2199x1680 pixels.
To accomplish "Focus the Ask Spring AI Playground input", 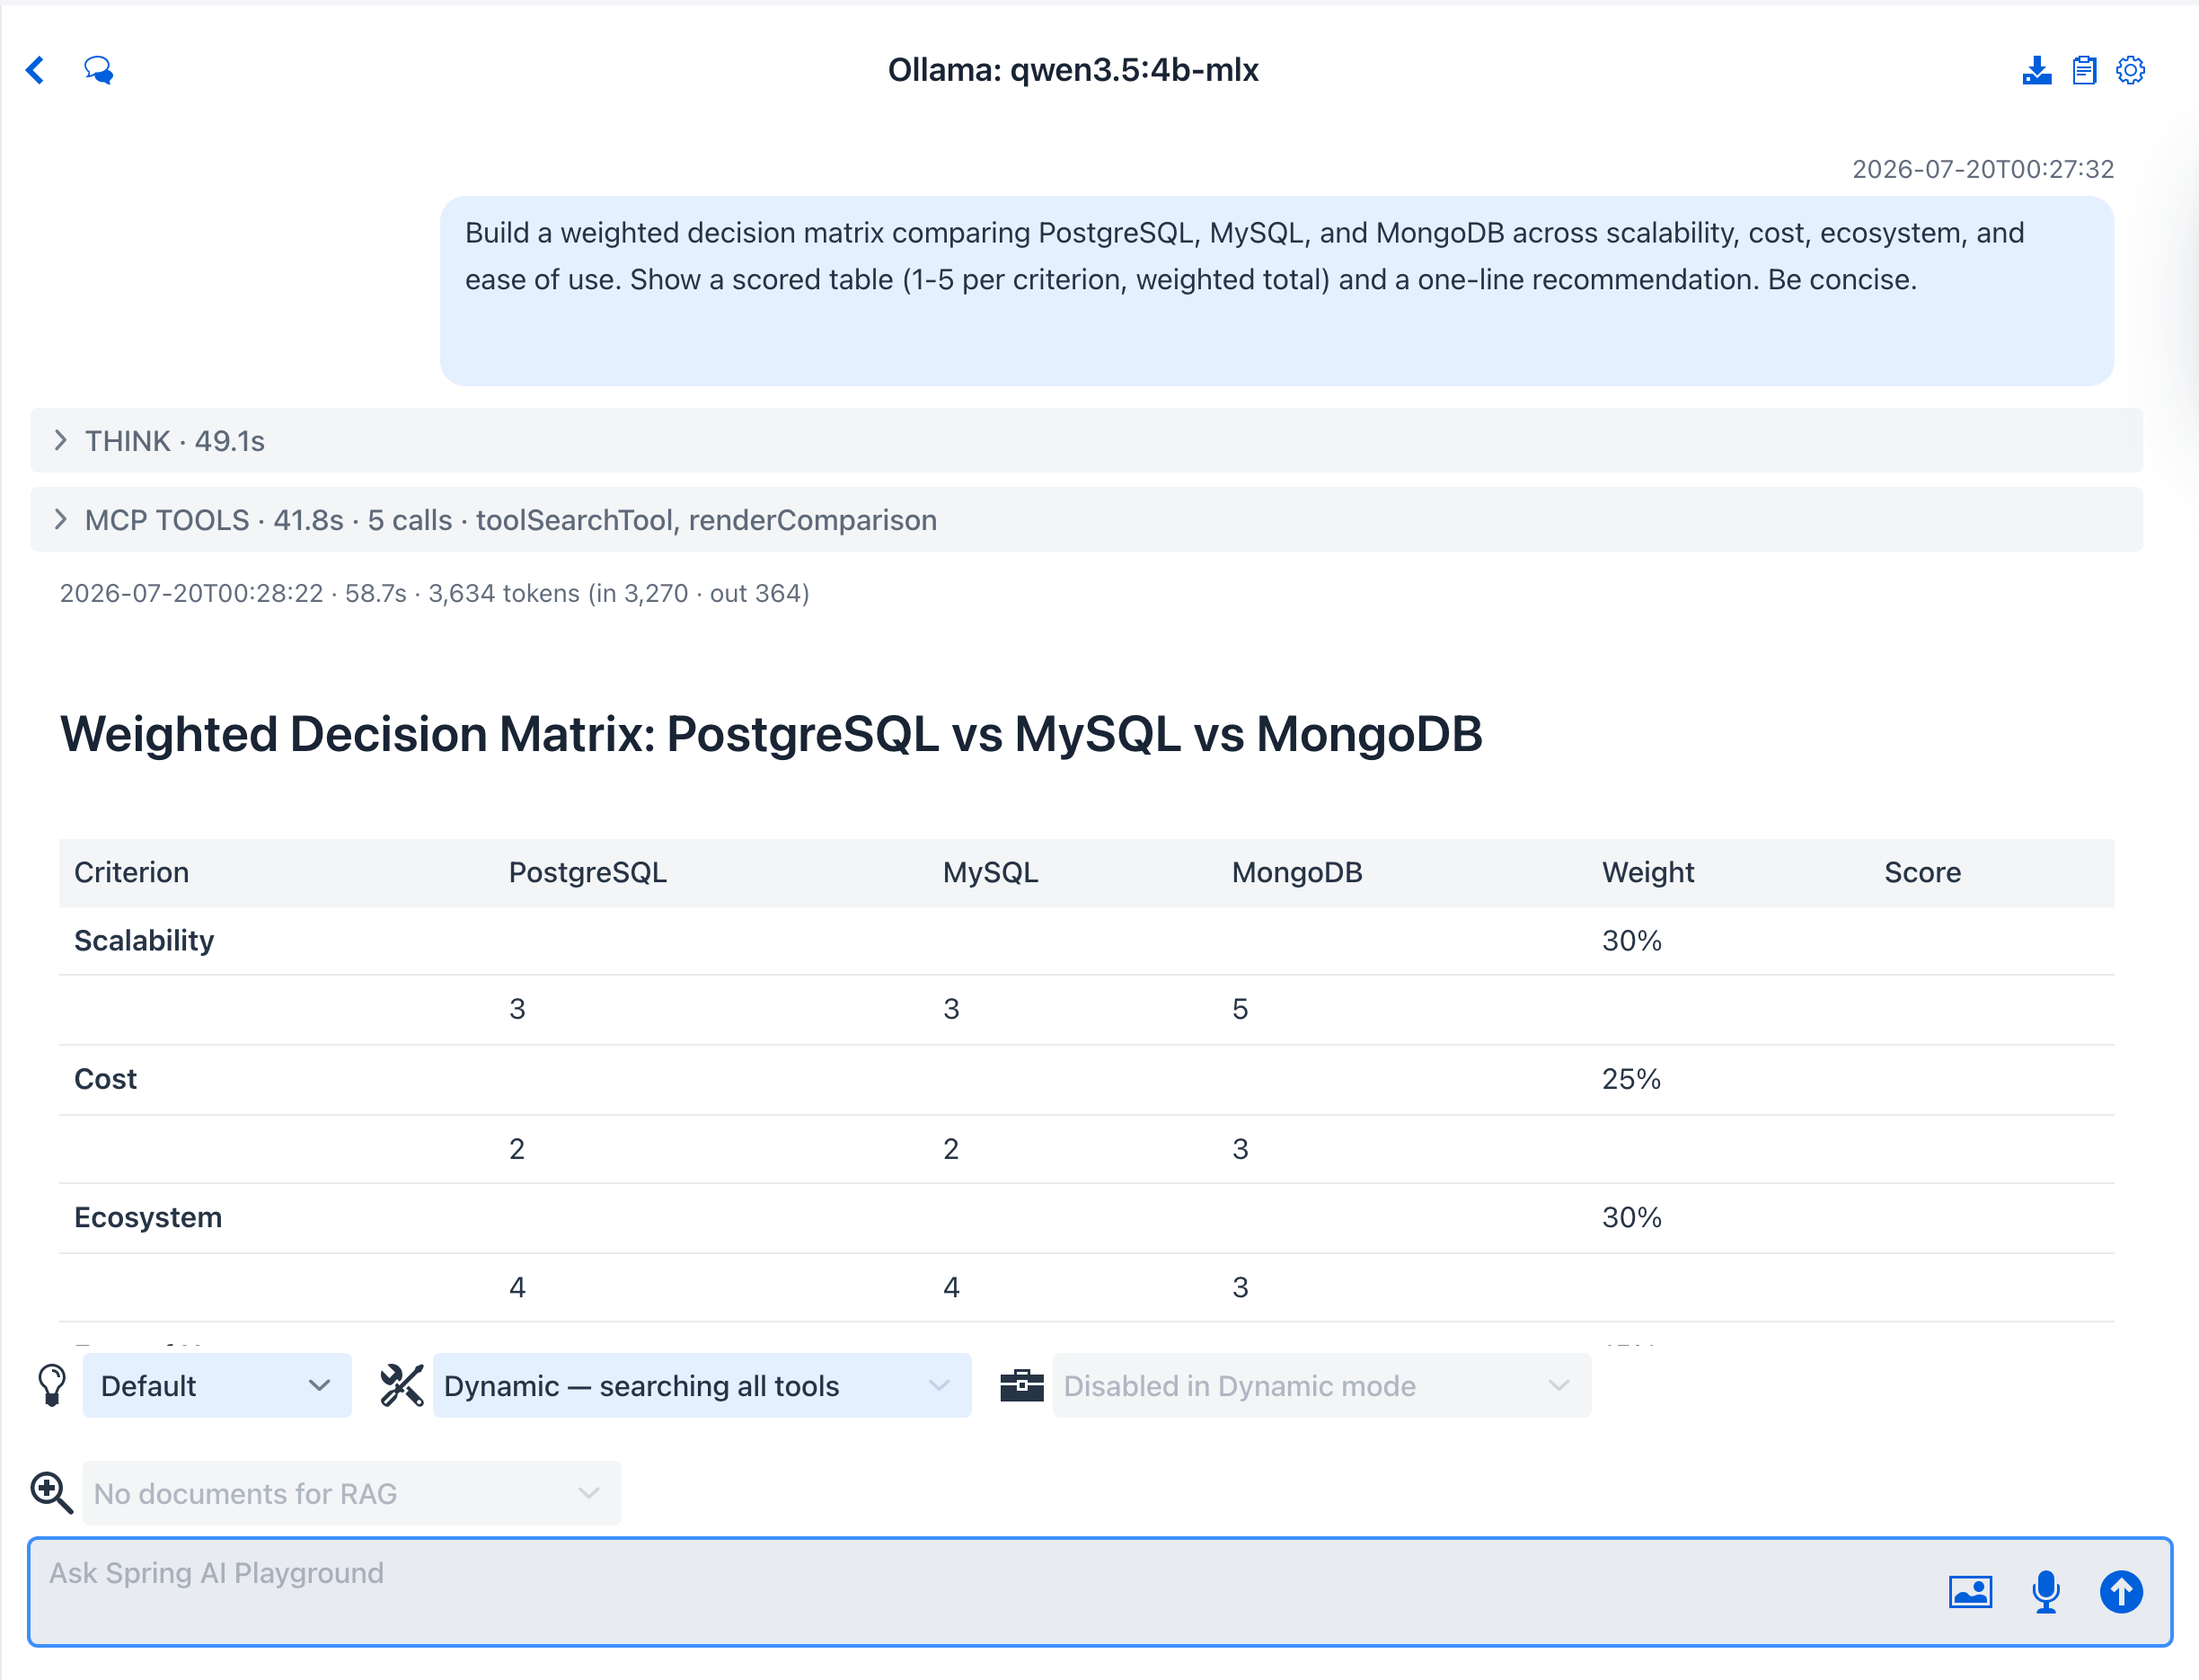I will tap(1100, 1591).
